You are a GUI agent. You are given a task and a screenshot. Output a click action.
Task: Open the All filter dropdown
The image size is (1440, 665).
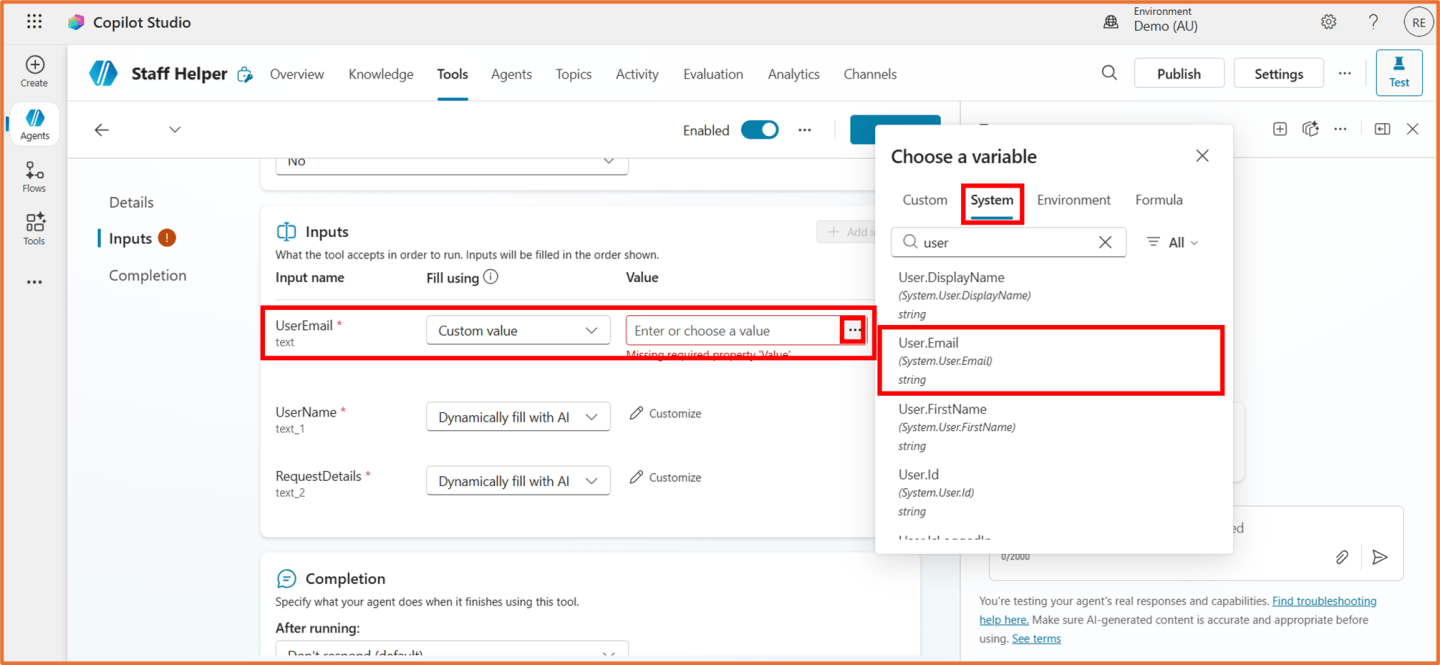click(x=1172, y=242)
